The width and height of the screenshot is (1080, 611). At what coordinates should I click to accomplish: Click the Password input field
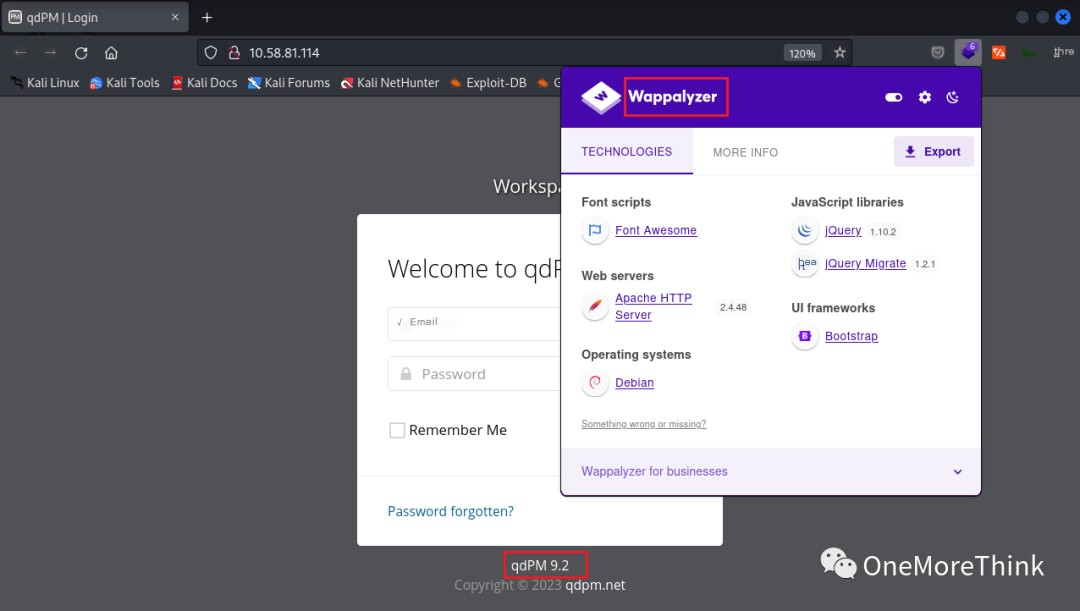(x=475, y=373)
